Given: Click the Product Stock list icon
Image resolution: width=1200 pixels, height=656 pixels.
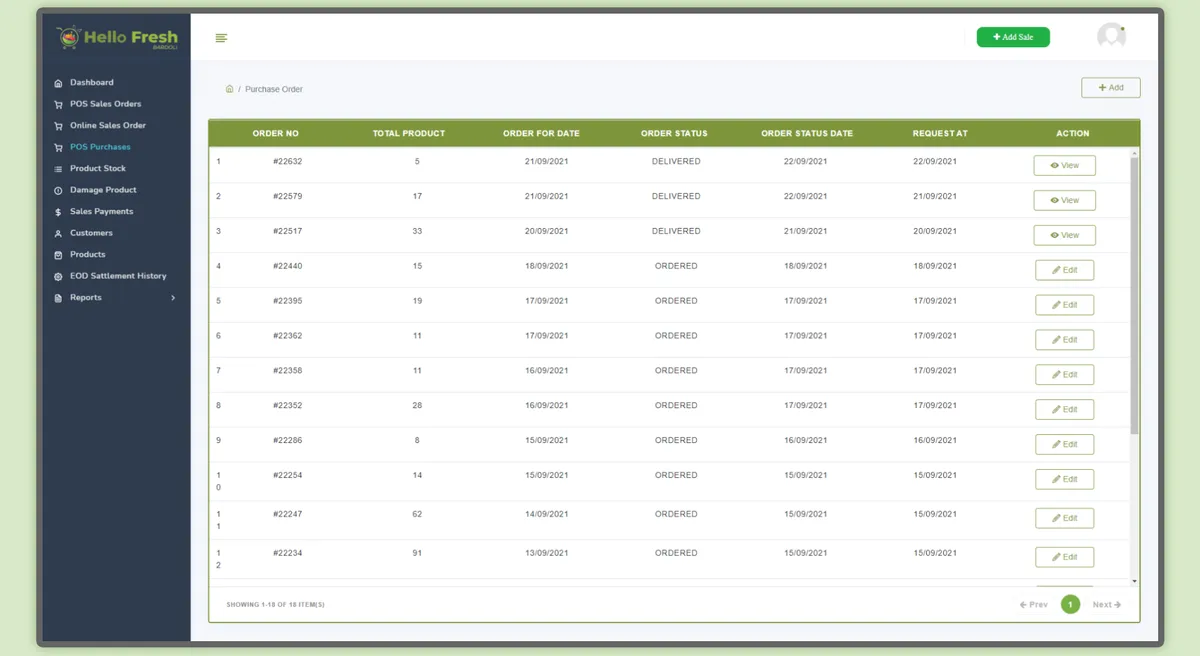Looking at the screenshot, I should point(58,169).
